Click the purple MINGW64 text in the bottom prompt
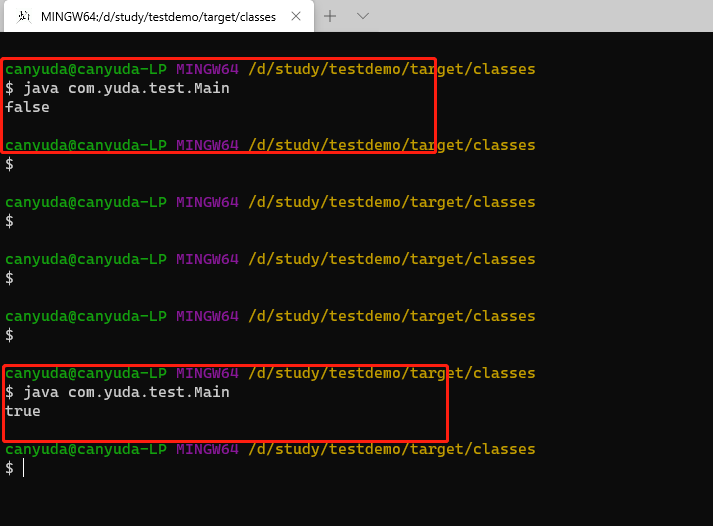 point(207,449)
